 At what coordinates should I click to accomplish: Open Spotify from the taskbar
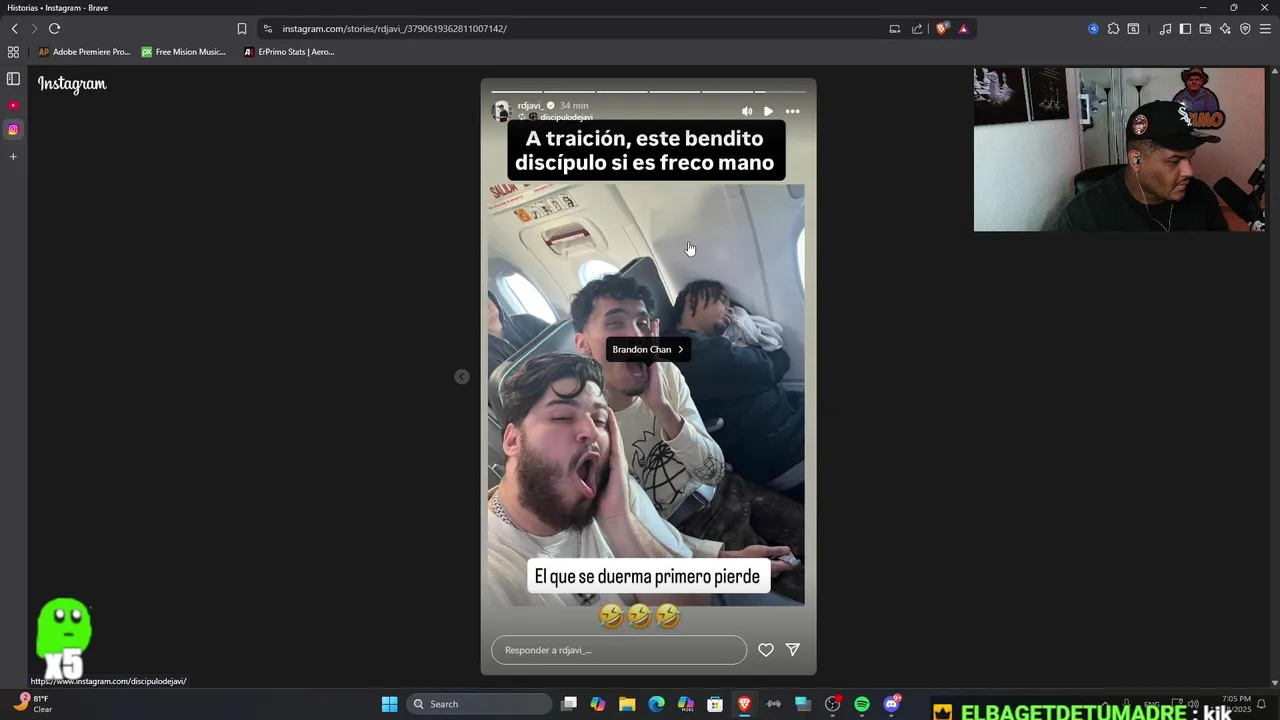click(862, 704)
